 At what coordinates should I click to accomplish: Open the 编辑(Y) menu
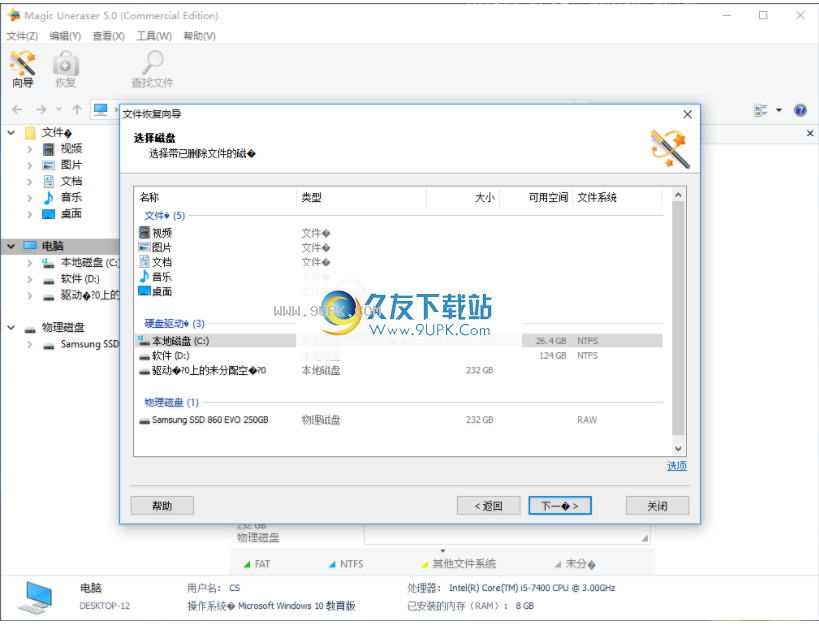pyautogui.click(x=65, y=36)
